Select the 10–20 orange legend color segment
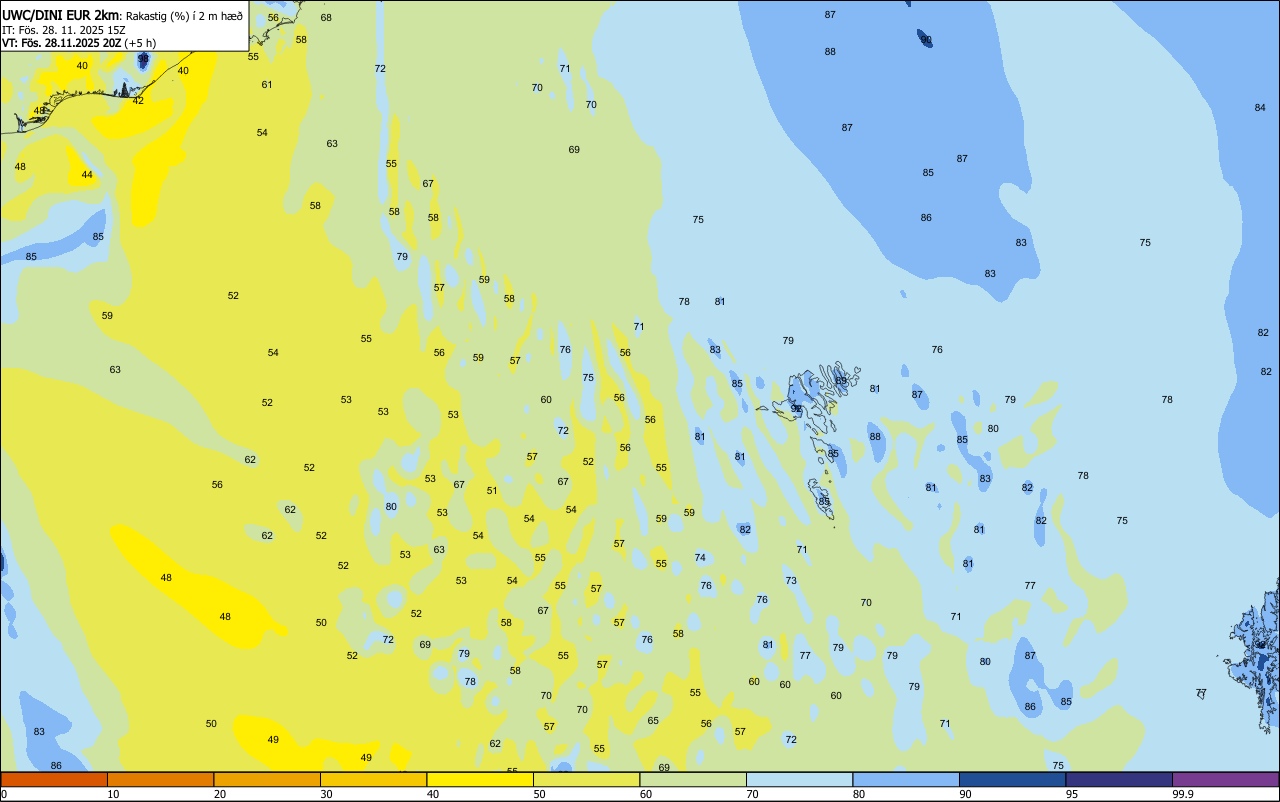The height and width of the screenshot is (802, 1280). 160,779
